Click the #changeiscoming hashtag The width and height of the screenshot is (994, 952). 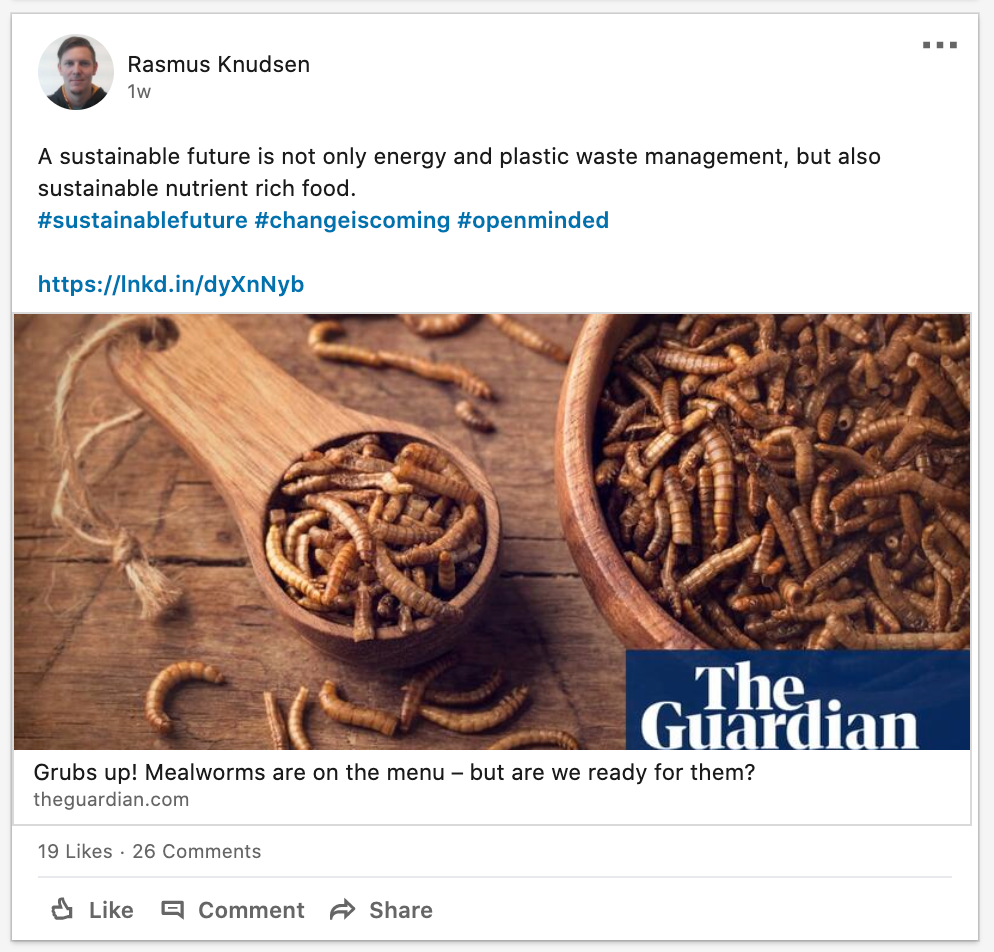(x=352, y=221)
